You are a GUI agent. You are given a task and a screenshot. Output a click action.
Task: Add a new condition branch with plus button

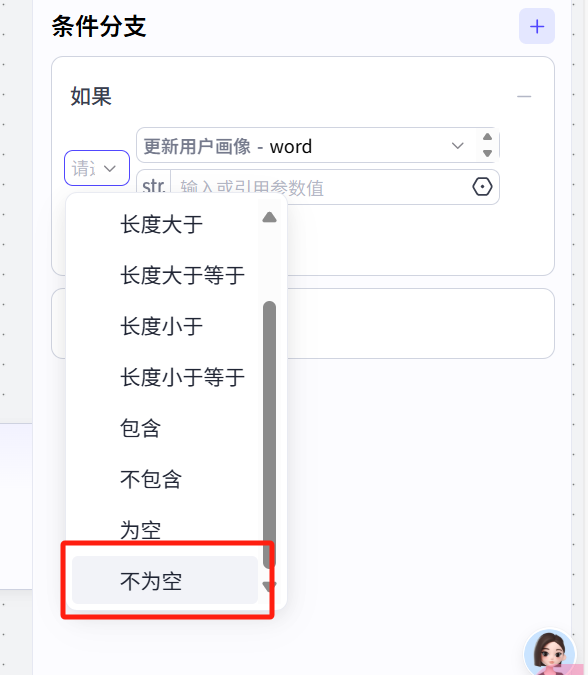(537, 26)
